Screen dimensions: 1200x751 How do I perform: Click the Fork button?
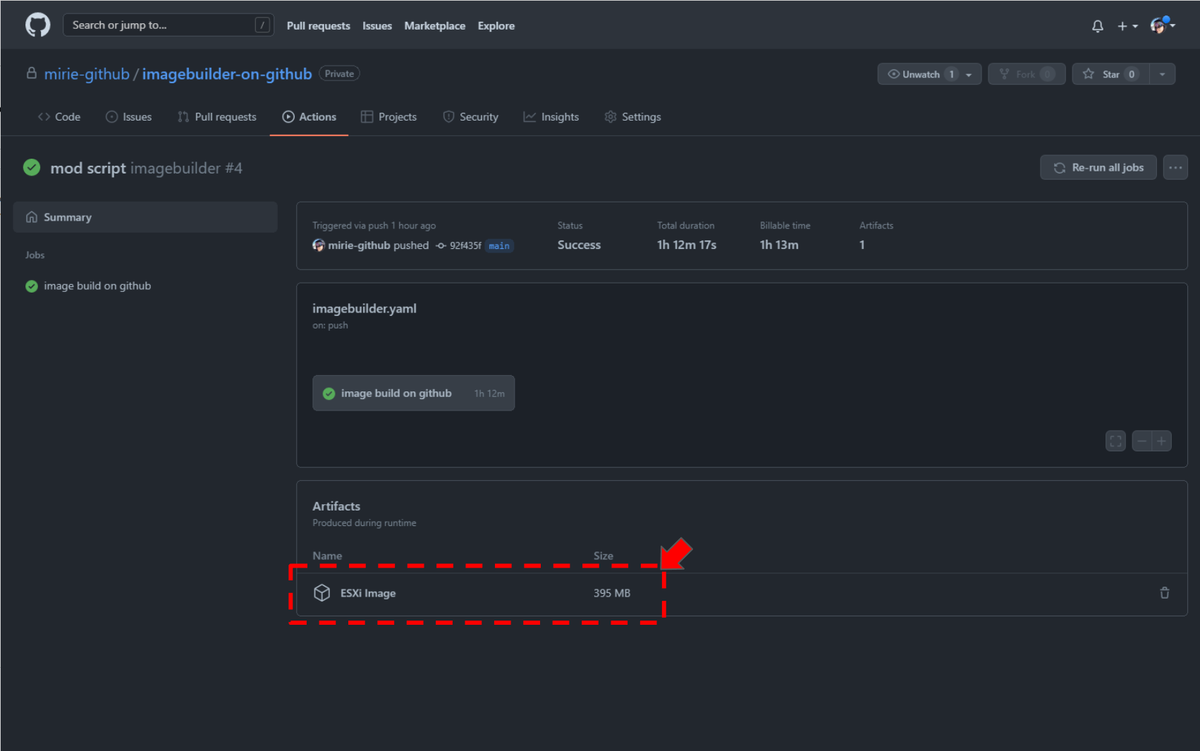coord(1027,74)
